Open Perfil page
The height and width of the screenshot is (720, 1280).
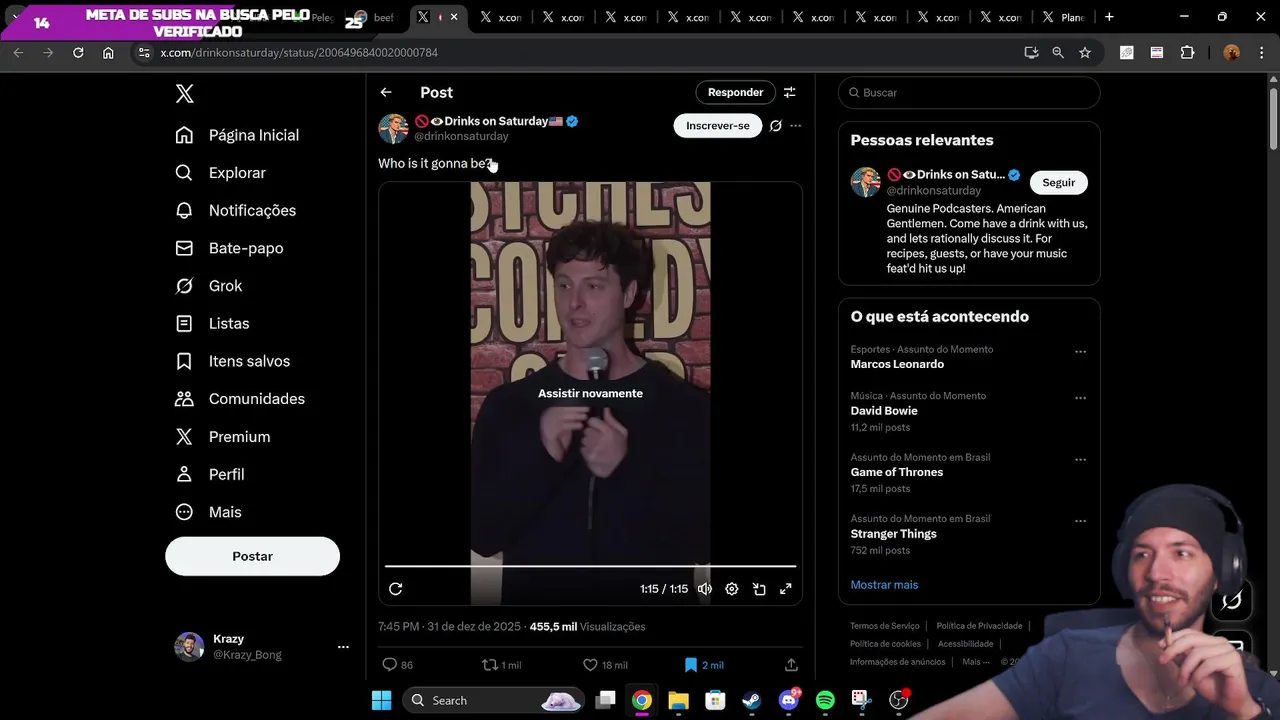[x=211, y=474]
